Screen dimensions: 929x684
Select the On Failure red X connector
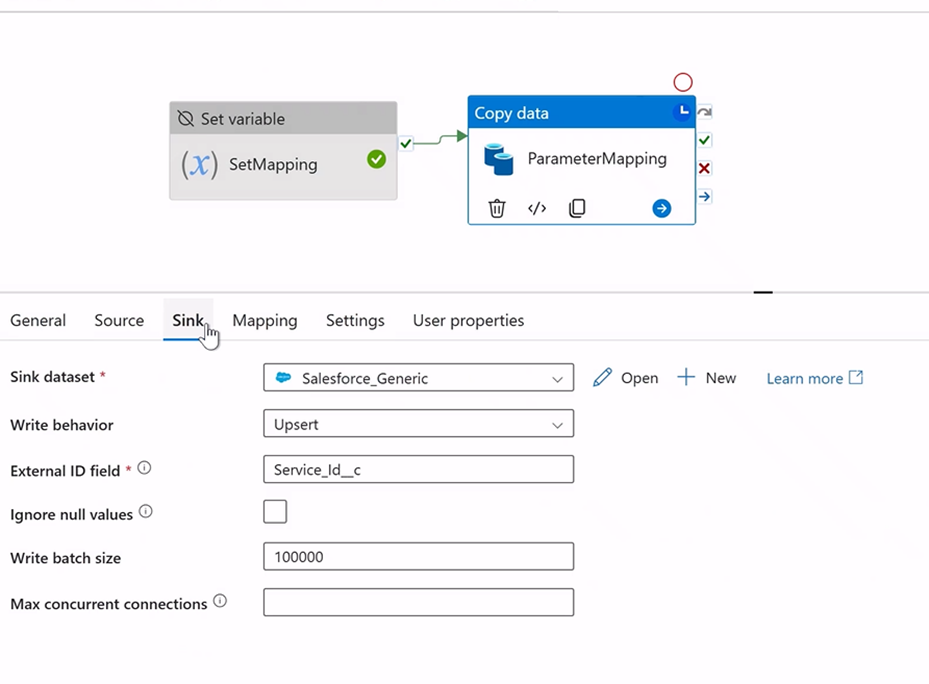(704, 168)
